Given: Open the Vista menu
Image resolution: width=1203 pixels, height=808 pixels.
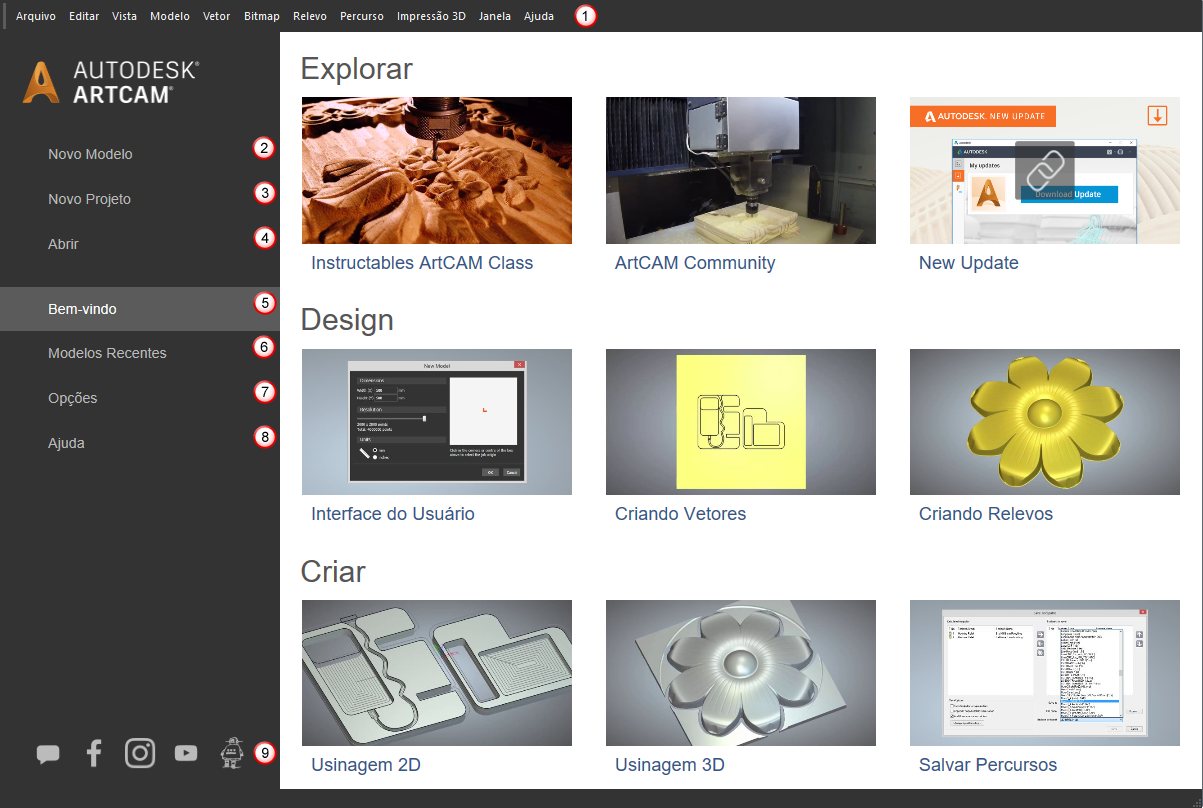Looking at the screenshot, I should coord(125,16).
